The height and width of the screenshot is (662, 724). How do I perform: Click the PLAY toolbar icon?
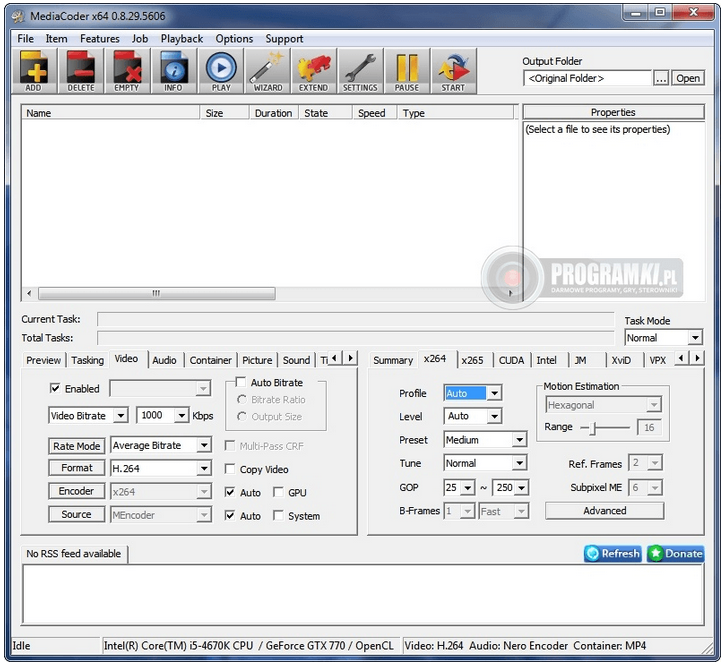[221, 71]
